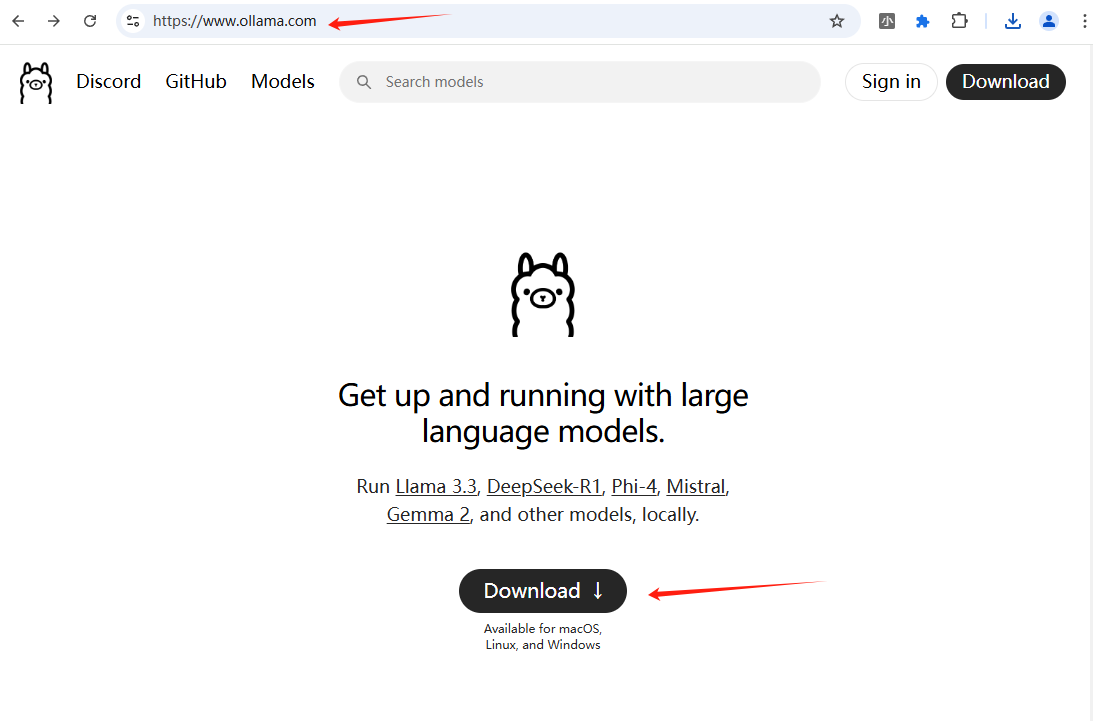Click the address bar URL https://www.ollama.com

pos(235,21)
